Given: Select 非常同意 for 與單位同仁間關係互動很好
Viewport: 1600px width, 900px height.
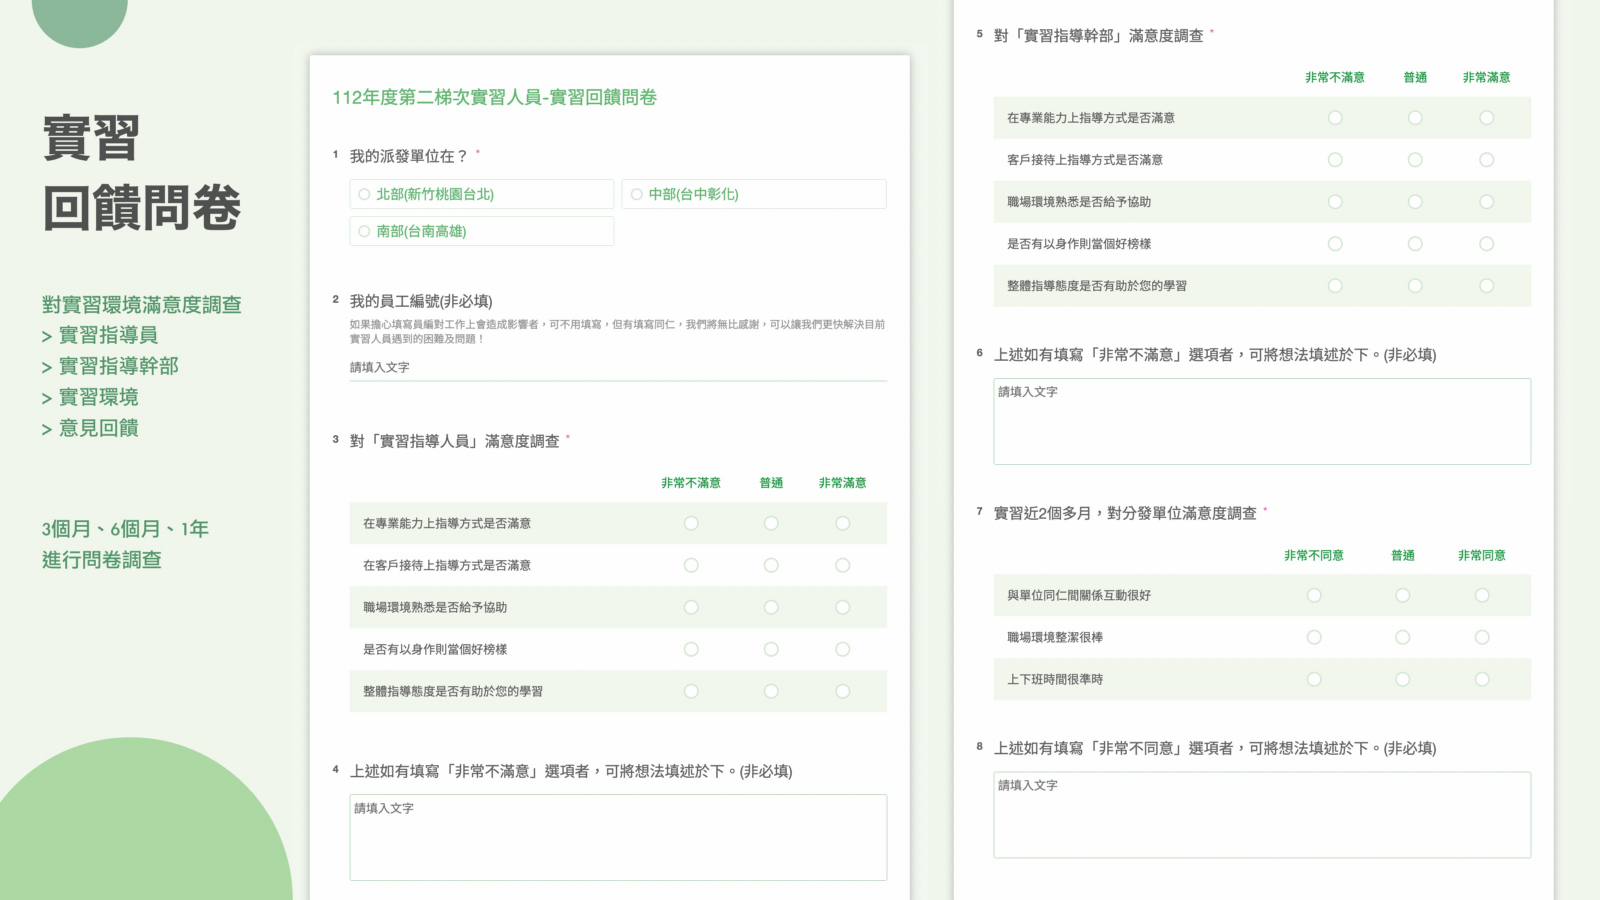Looking at the screenshot, I should (1482, 595).
